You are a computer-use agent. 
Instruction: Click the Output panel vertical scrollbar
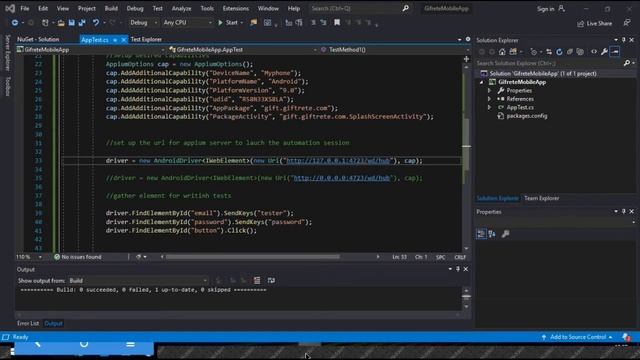tap(466, 299)
